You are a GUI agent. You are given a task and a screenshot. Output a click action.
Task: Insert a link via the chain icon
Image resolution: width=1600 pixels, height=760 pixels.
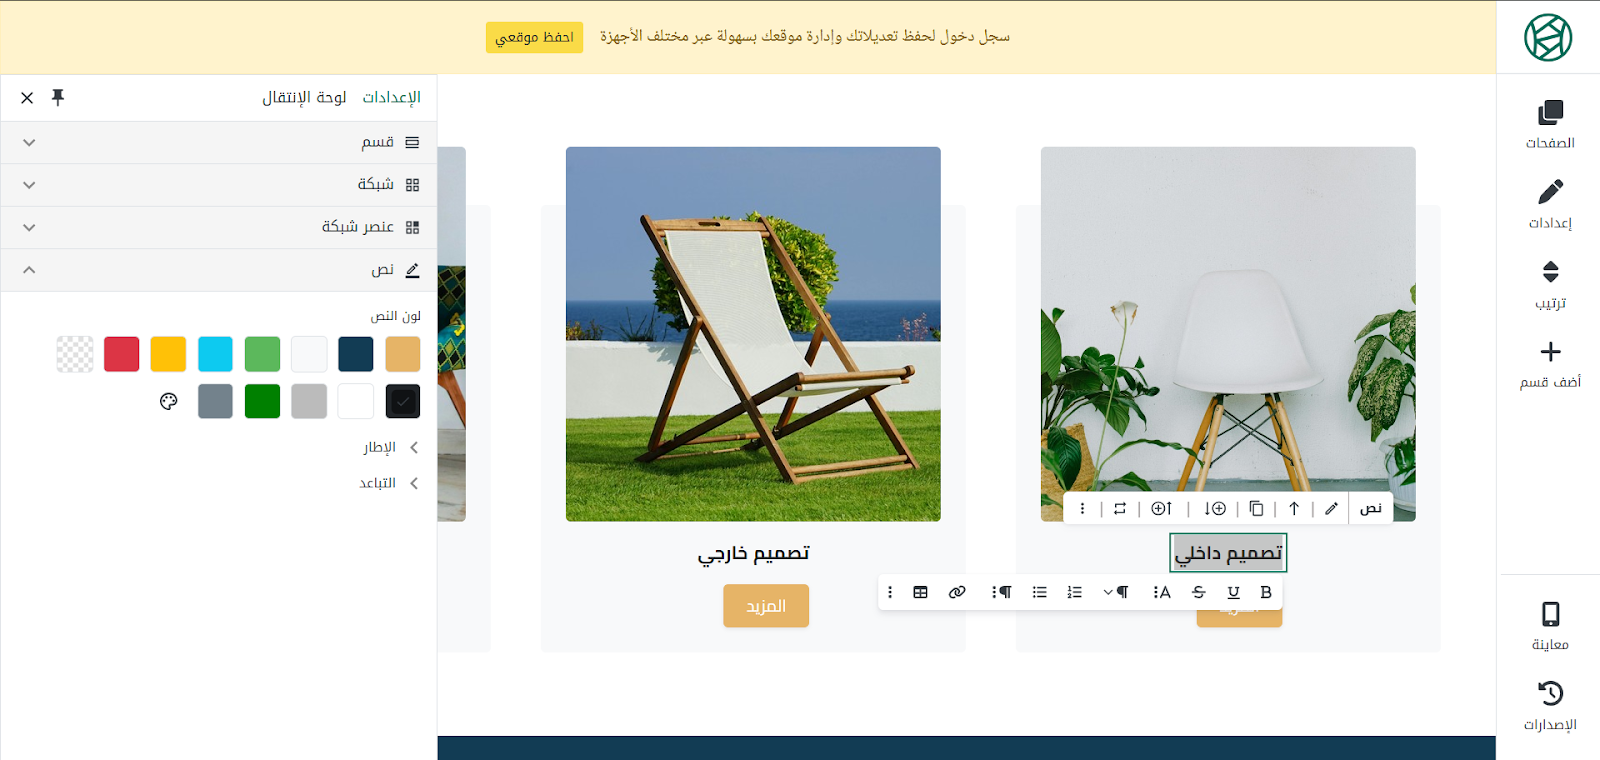957,592
